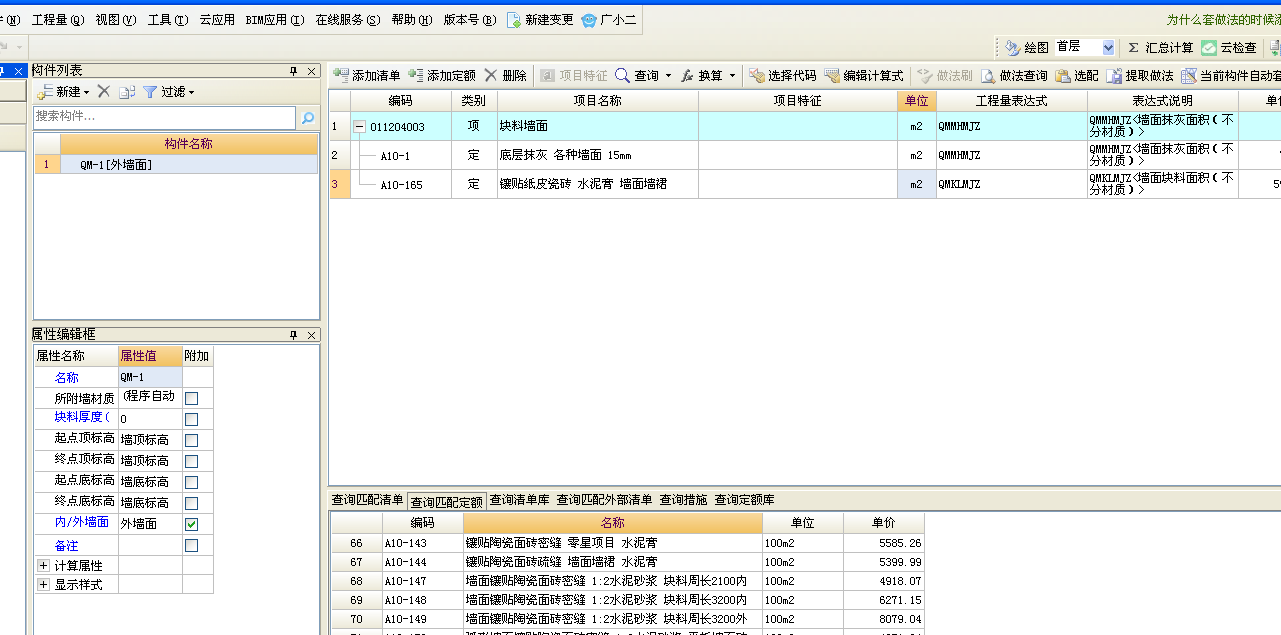Uncheck the 内/外墙面 附加 checkbox
Screen dimensions: 1281x635
coord(192,524)
